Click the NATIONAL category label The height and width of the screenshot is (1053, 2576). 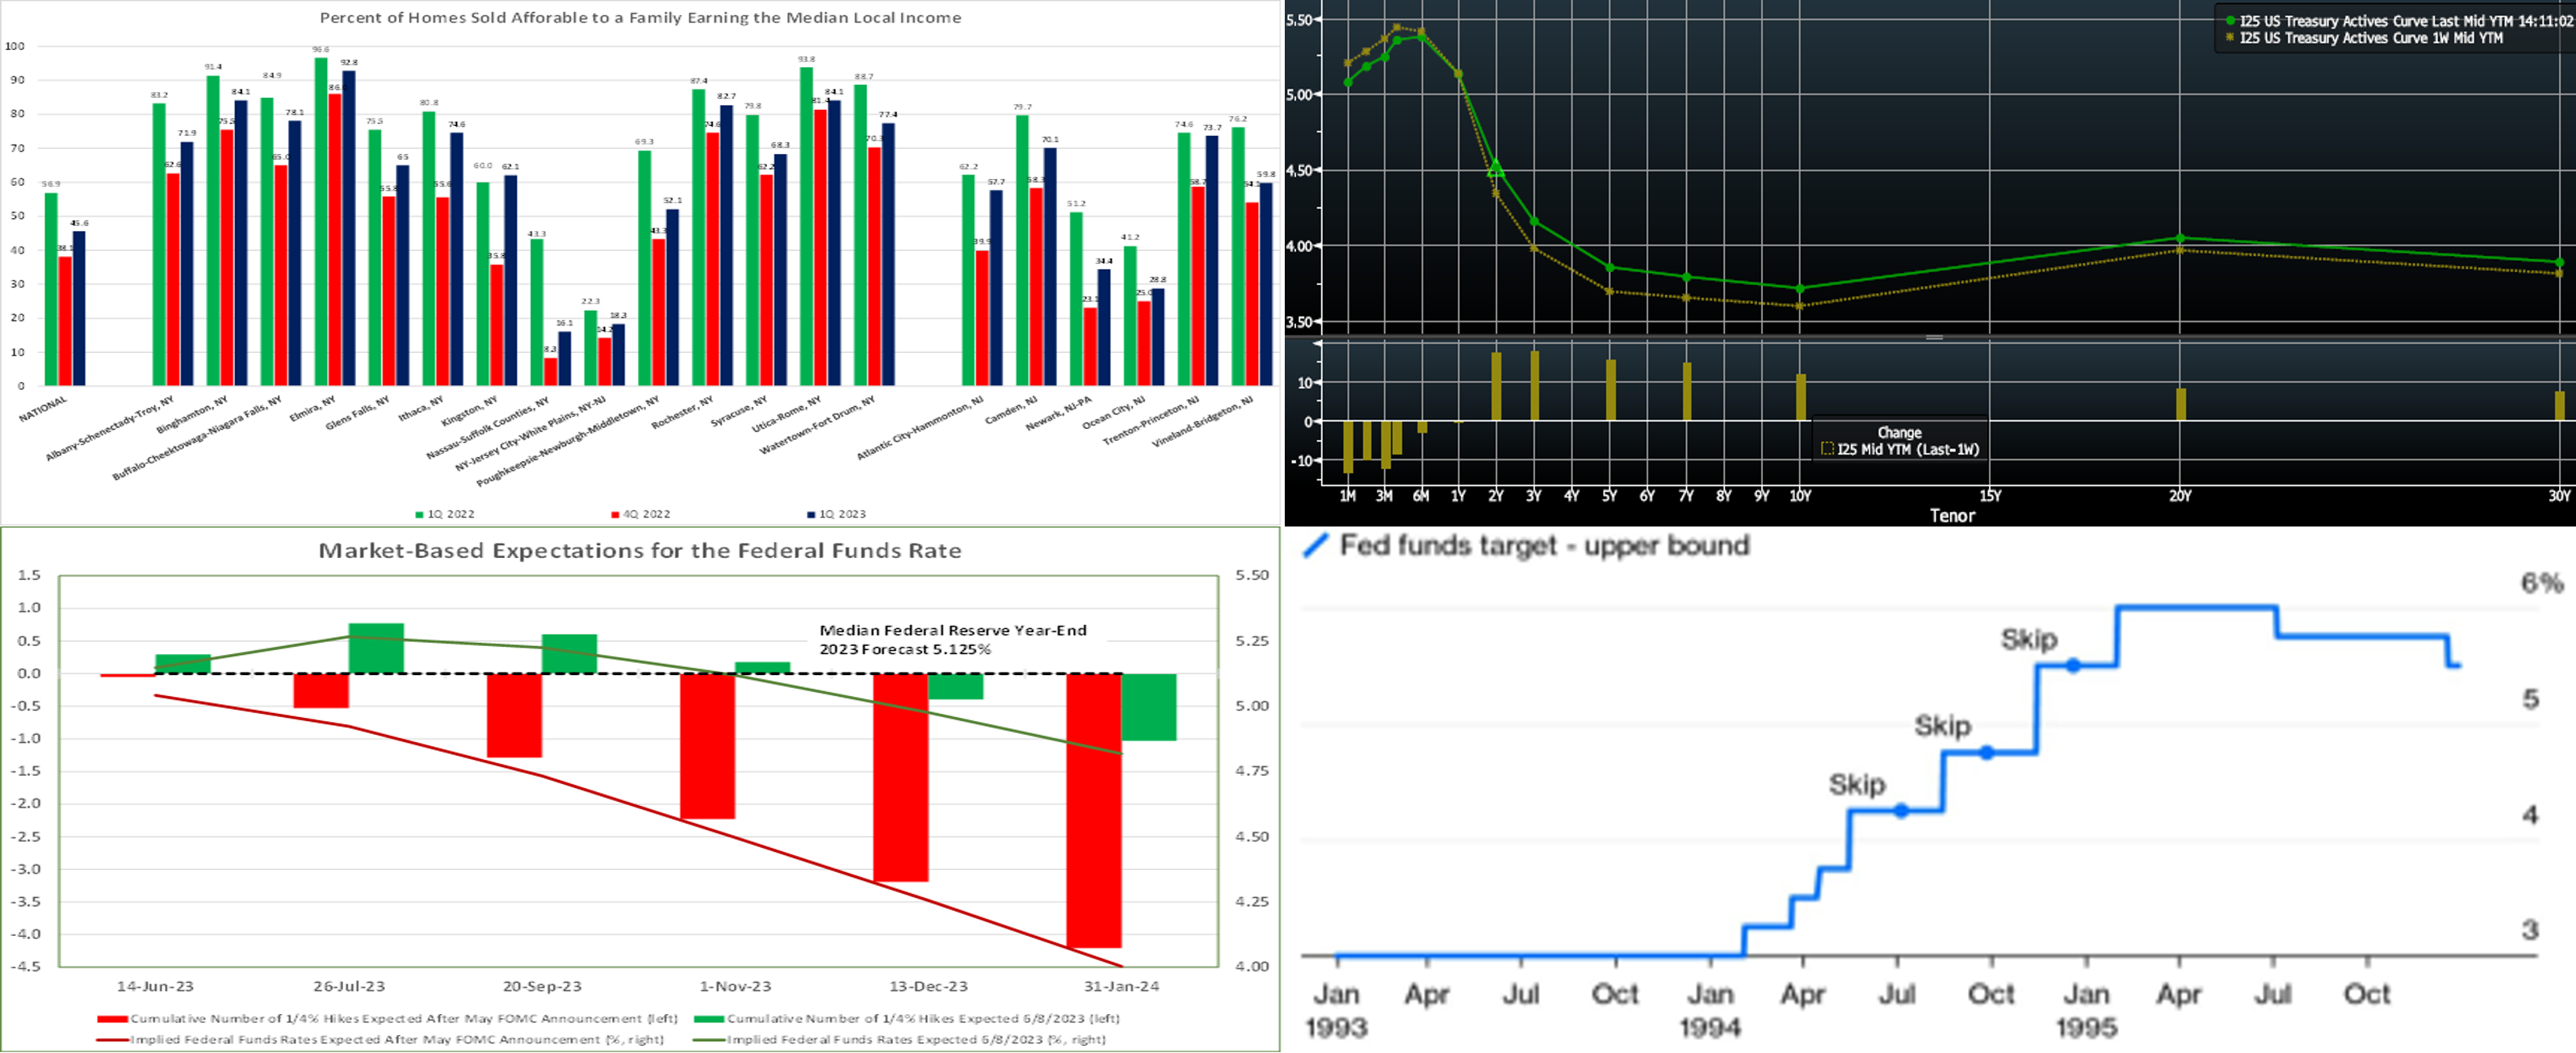point(44,408)
